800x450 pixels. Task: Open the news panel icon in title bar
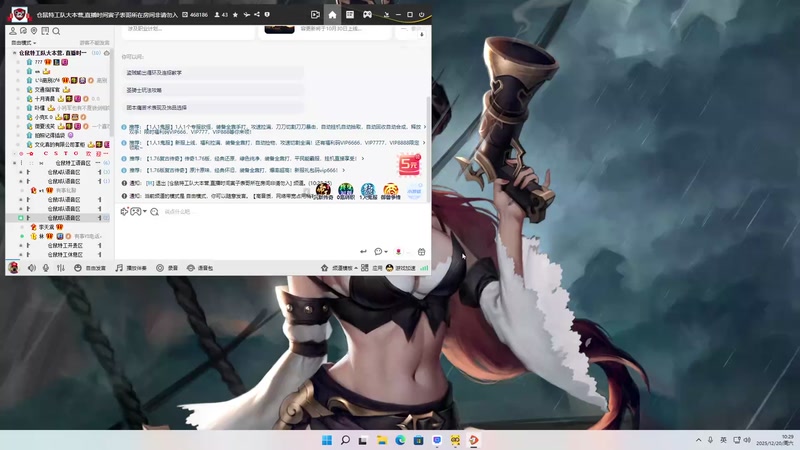click(x=349, y=15)
